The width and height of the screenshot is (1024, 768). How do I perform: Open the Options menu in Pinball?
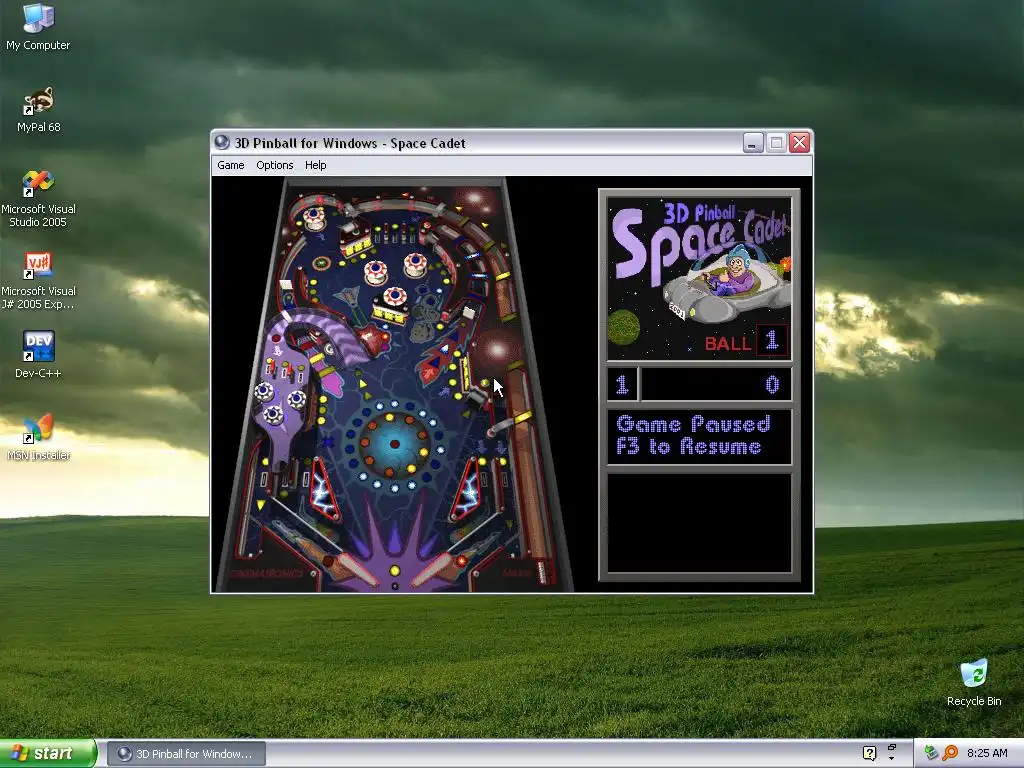coord(274,165)
